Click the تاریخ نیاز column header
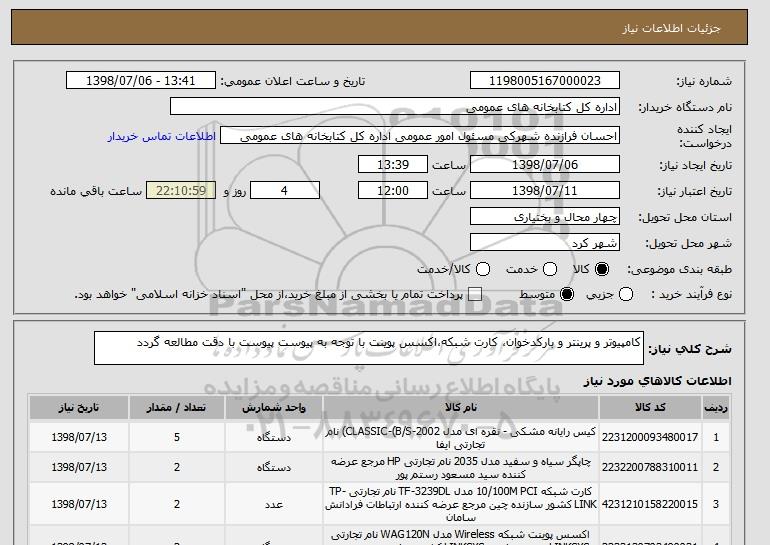 tap(79, 408)
